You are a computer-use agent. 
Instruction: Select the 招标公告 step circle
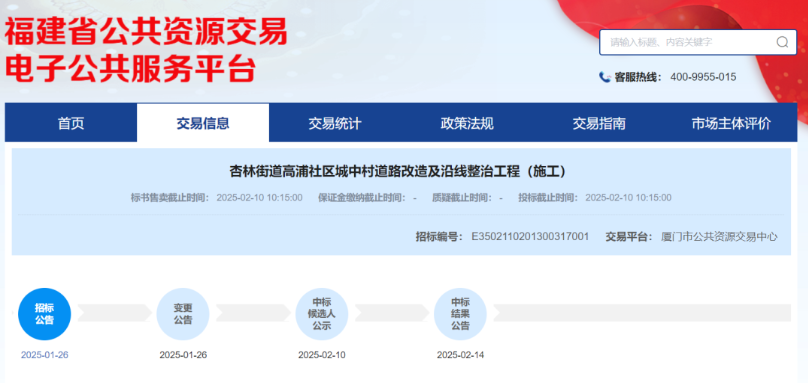44,314
